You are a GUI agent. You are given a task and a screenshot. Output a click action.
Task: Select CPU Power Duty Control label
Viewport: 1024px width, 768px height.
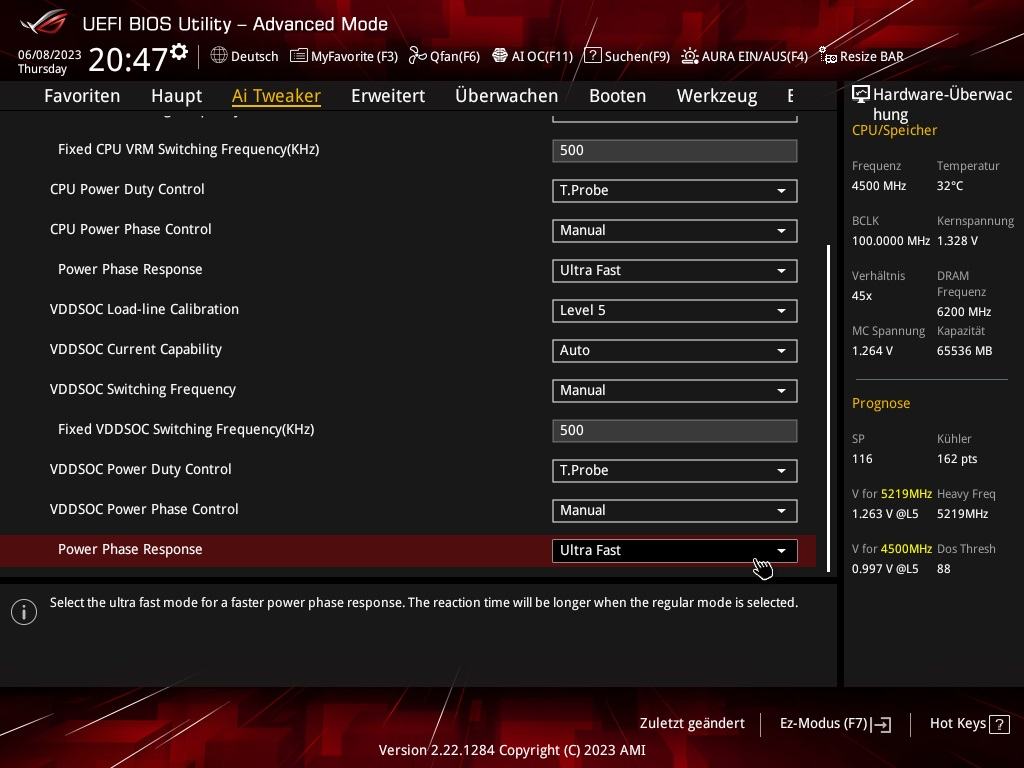[x=127, y=189]
